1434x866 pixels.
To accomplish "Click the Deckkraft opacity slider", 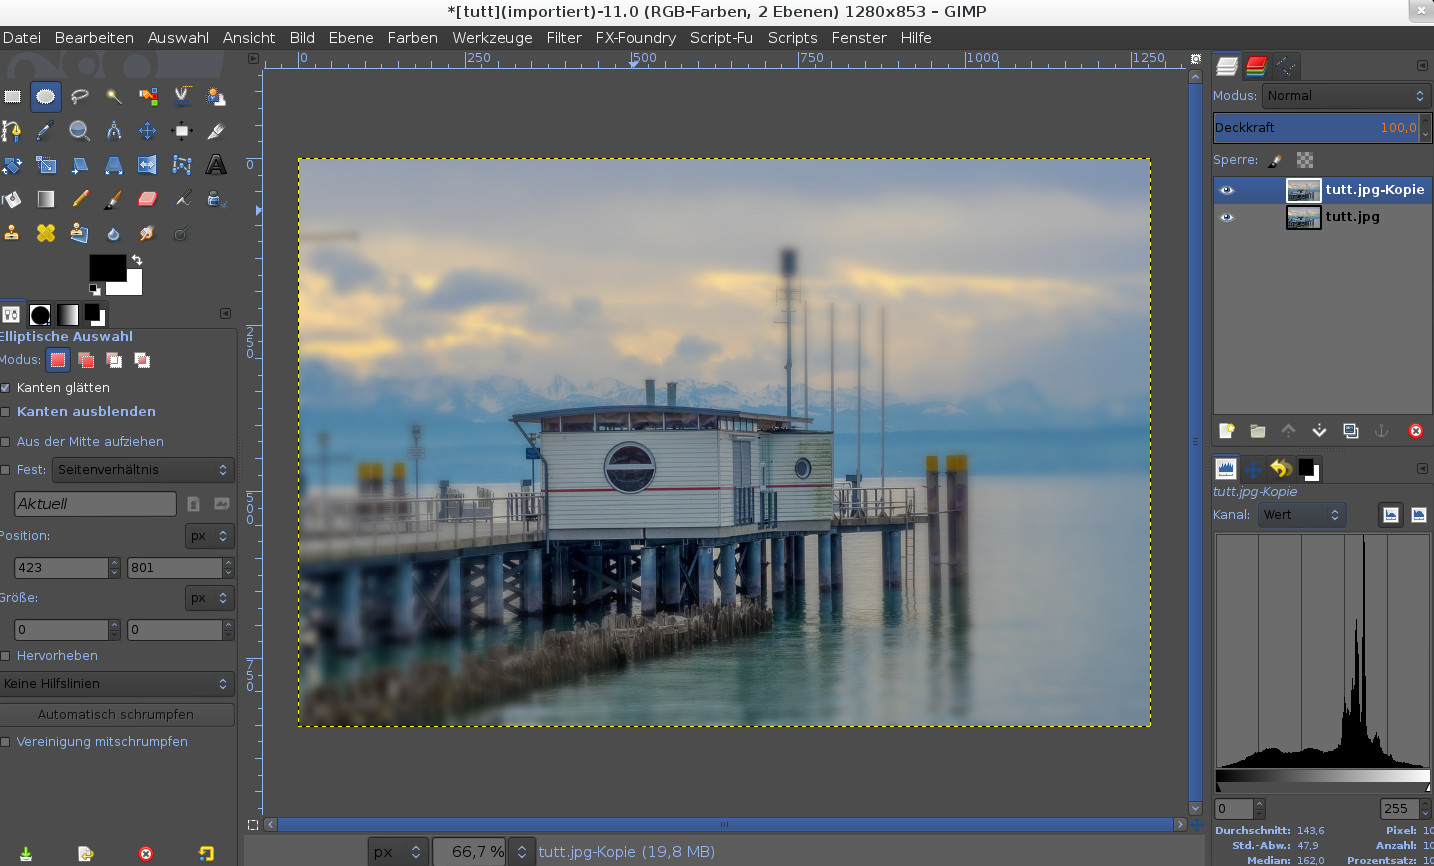I will coord(1315,128).
